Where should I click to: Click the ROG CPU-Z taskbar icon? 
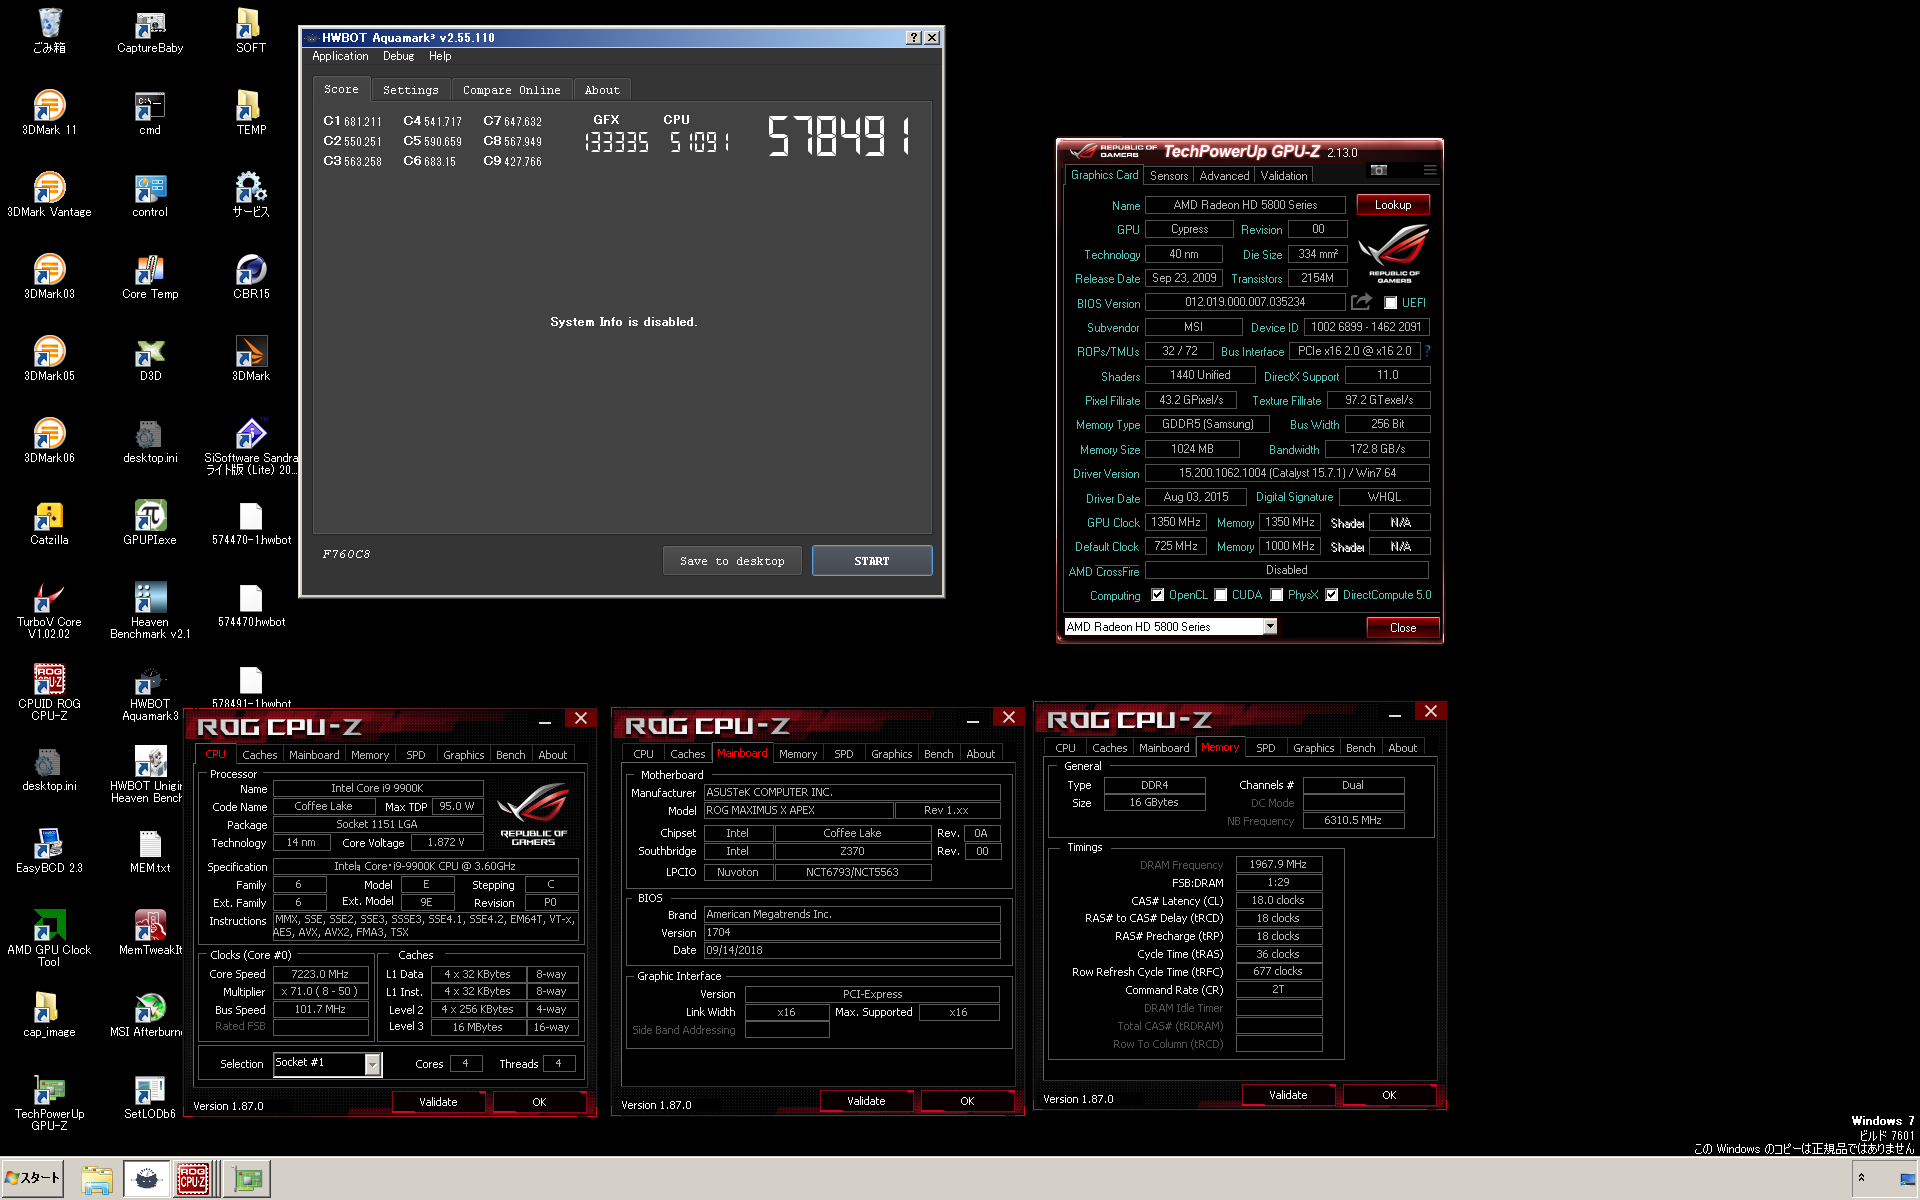[x=193, y=1179]
